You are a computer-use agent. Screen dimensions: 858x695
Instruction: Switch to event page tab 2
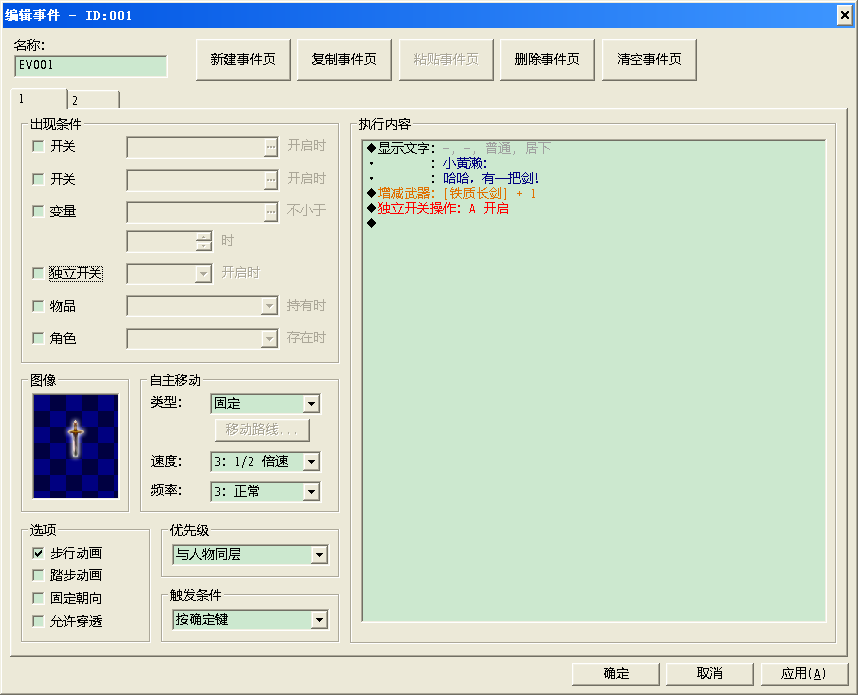(x=93, y=100)
